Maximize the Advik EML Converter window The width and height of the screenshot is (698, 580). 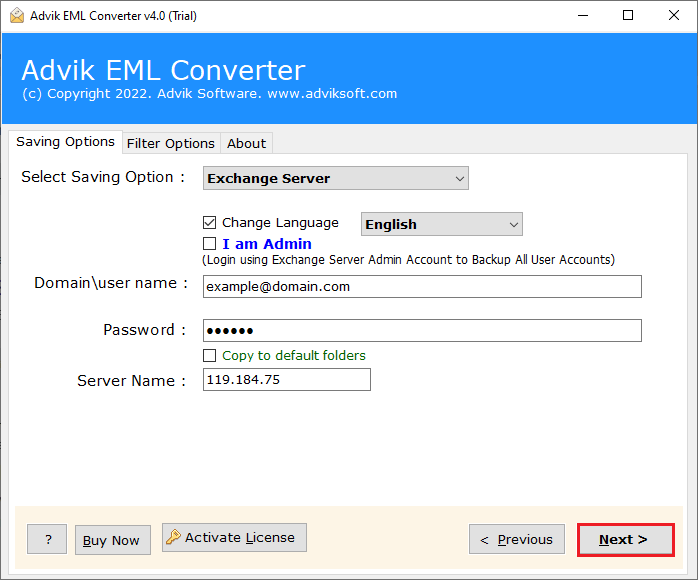tap(628, 16)
